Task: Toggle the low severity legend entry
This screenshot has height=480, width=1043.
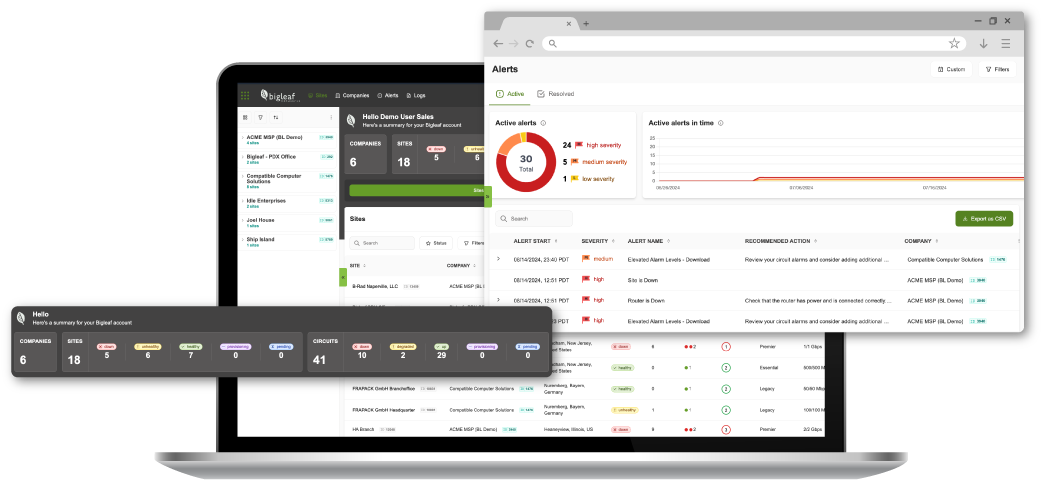Action: coord(598,179)
